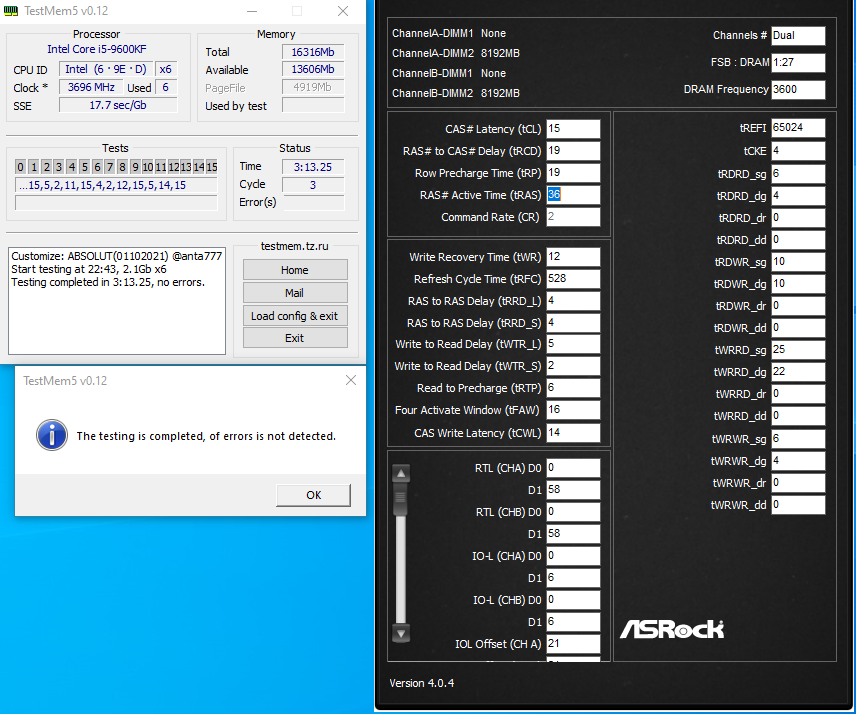856x714 pixels.
Task: Click the RAS# to CAS# Delay (tRCD) field
Action: click(x=573, y=151)
